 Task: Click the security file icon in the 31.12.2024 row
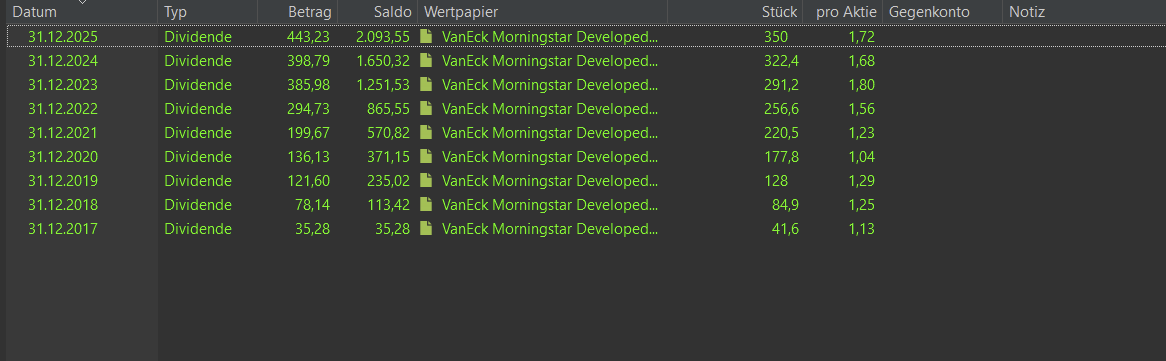coord(425,60)
